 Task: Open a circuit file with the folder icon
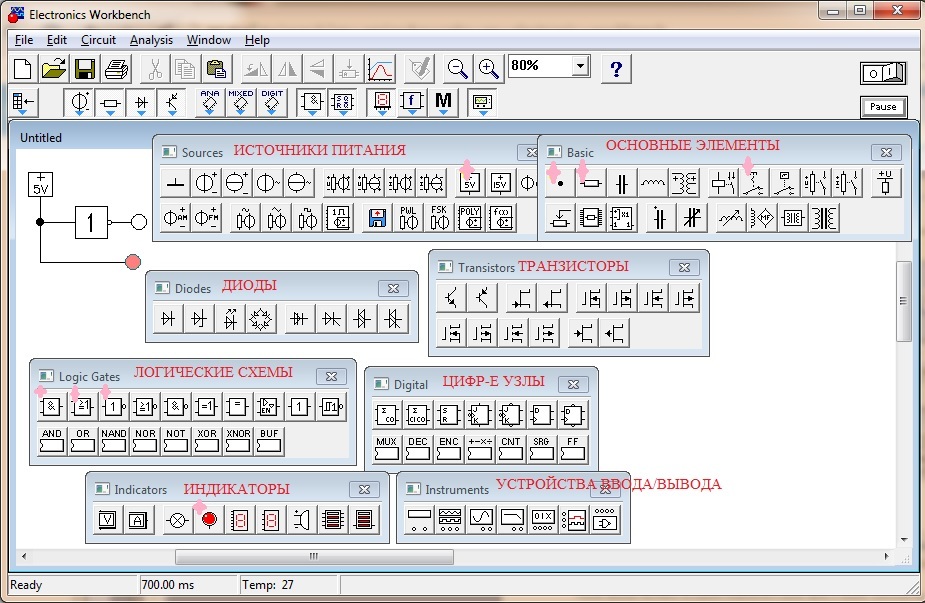point(54,69)
